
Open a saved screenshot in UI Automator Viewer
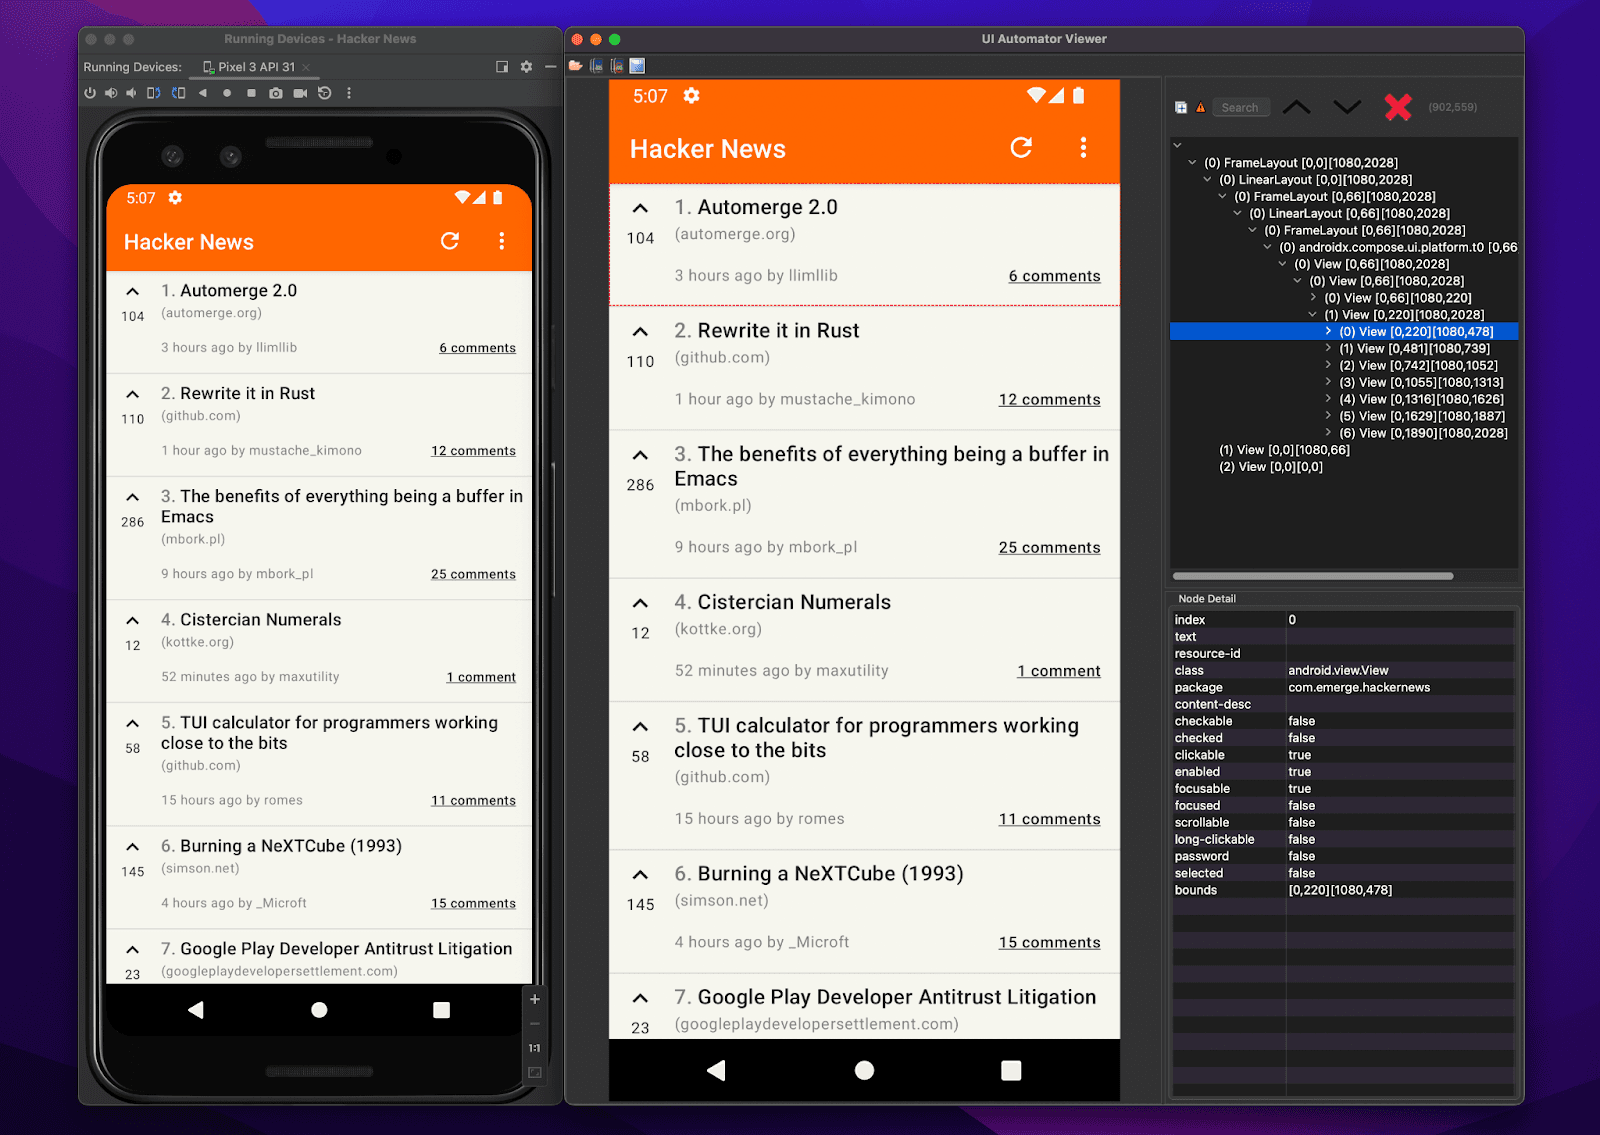point(578,65)
